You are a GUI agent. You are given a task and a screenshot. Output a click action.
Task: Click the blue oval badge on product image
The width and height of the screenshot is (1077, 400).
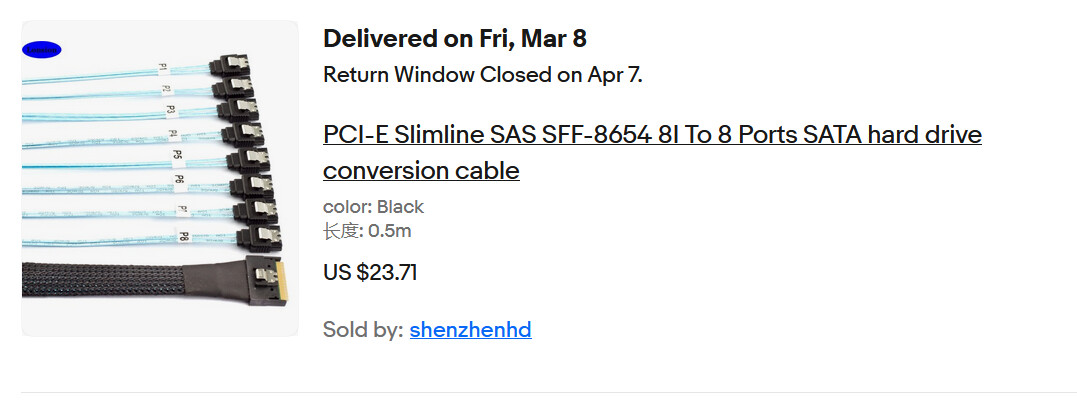click(41, 49)
